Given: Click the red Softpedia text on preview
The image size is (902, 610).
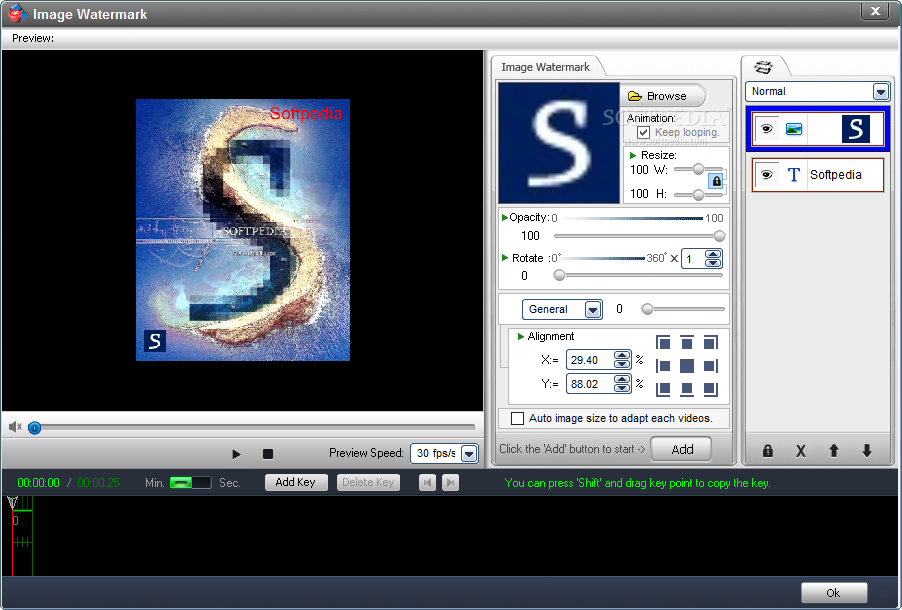Looking at the screenshot, I should pos(305,113).
